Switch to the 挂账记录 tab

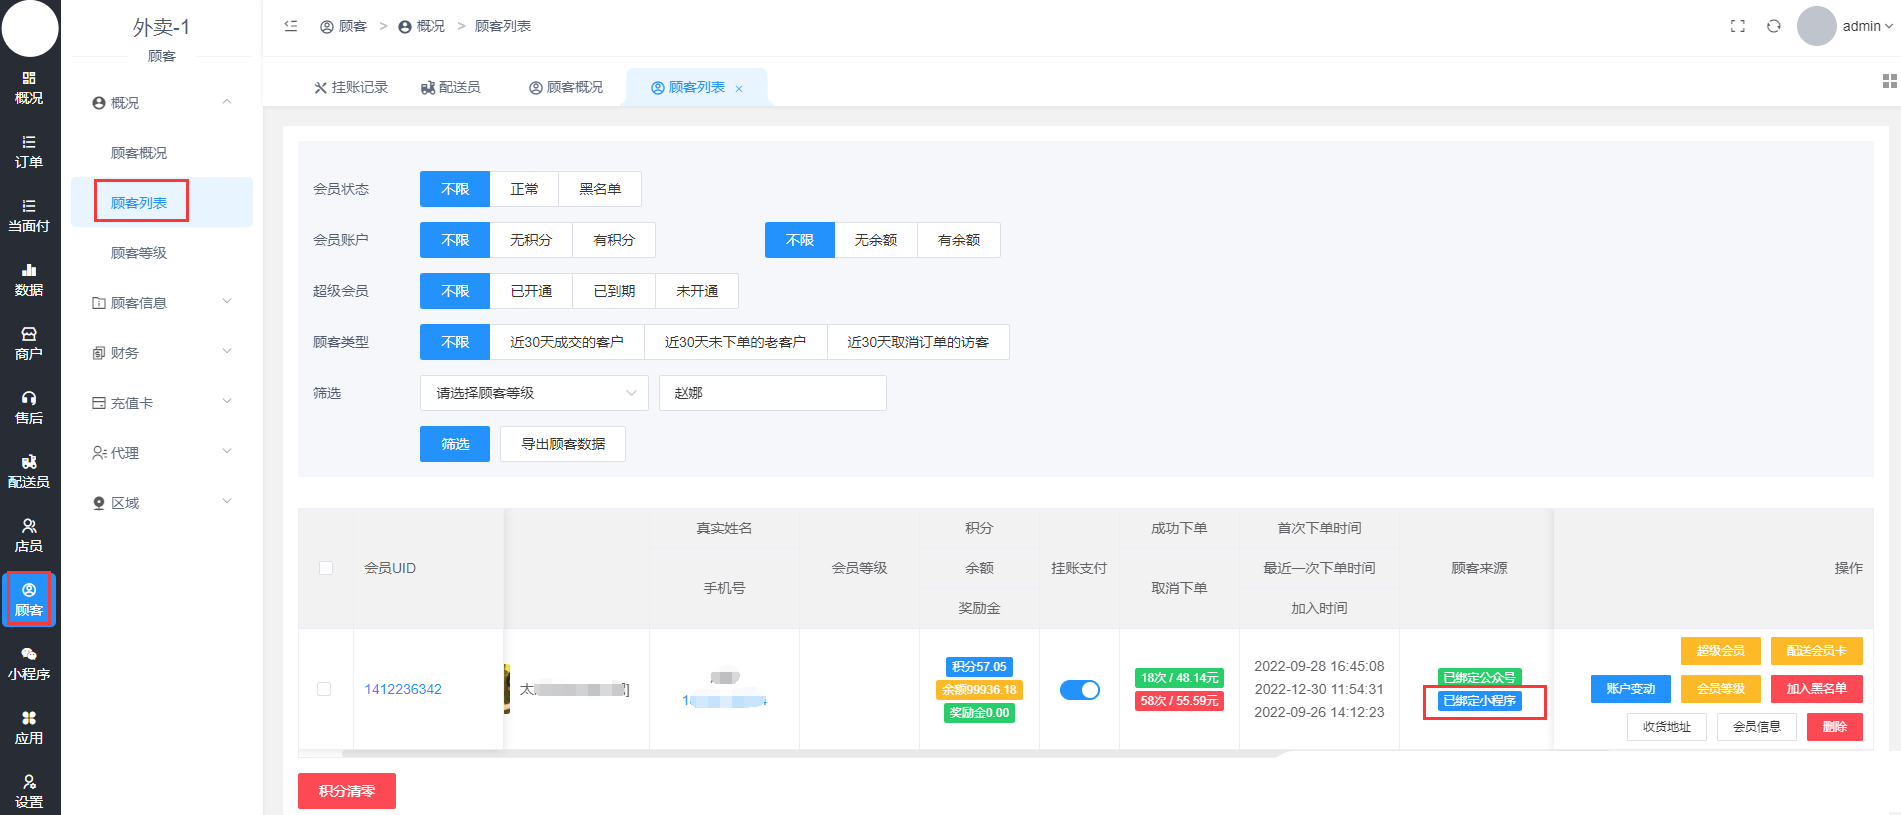click(351, 88)
